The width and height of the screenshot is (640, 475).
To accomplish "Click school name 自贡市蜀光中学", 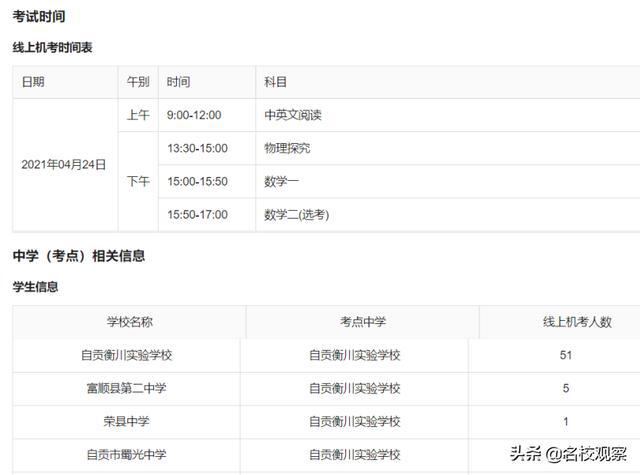I will pos(127,455).
